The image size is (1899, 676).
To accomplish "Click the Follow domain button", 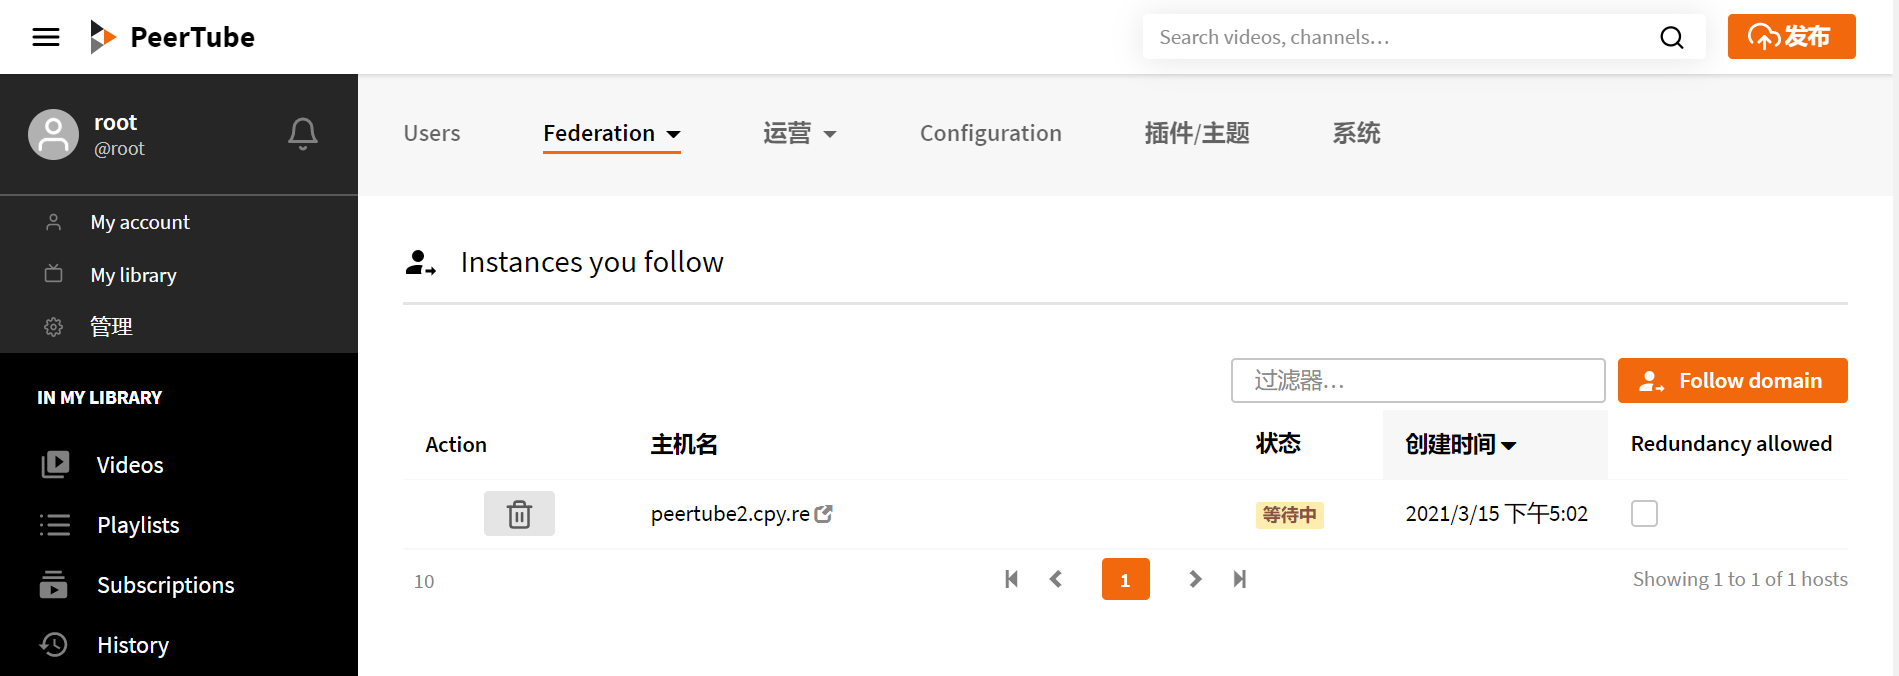I will pyautogui.click(x=1732, y=380).
